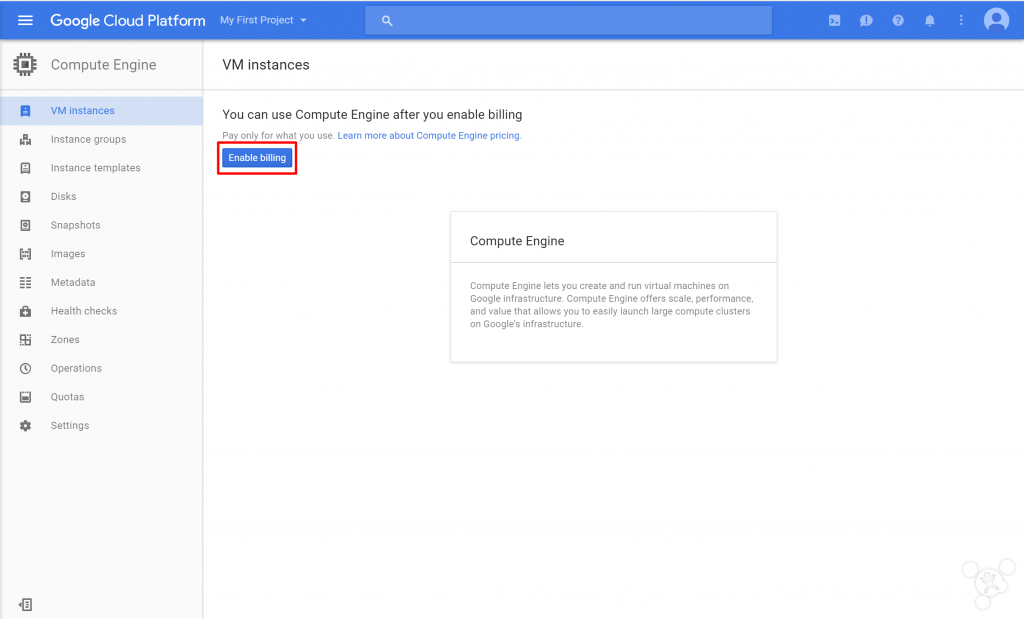Click the Images sidebar icon
1024x619 pixels.
pyautogui.click(x=25, y=254)
